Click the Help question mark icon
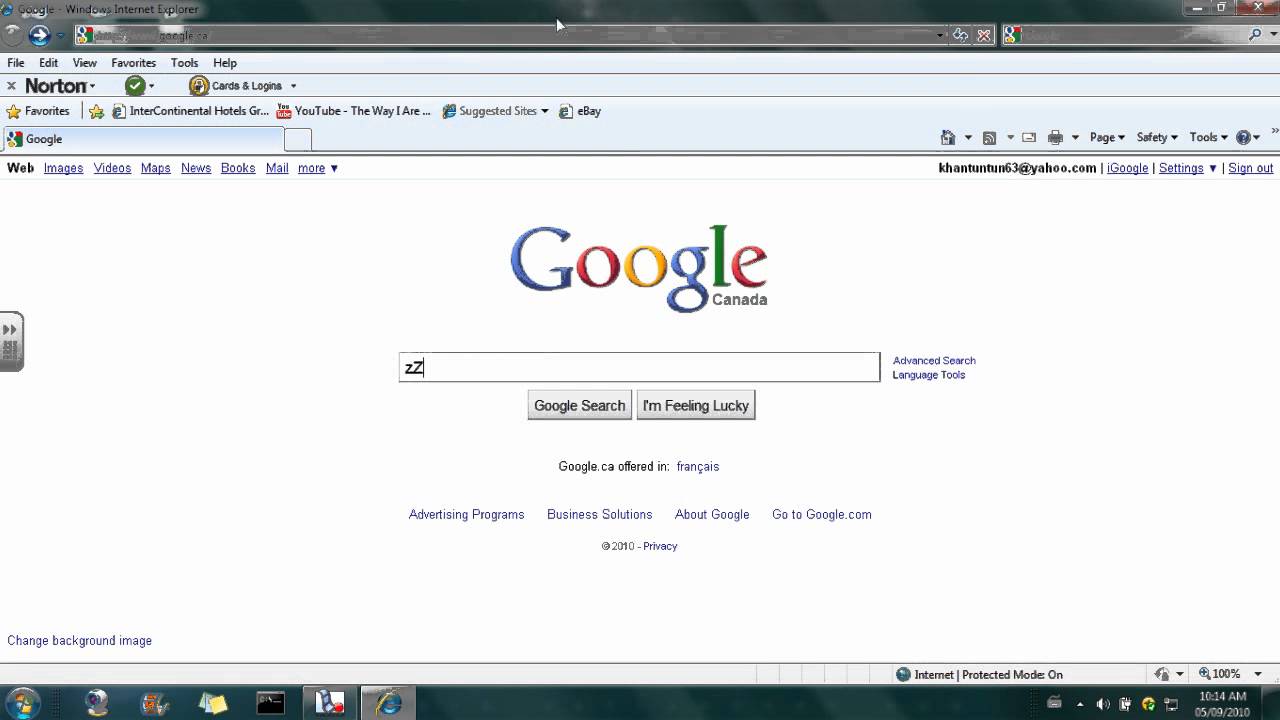1280x720 pixels. pos(1244,137)
